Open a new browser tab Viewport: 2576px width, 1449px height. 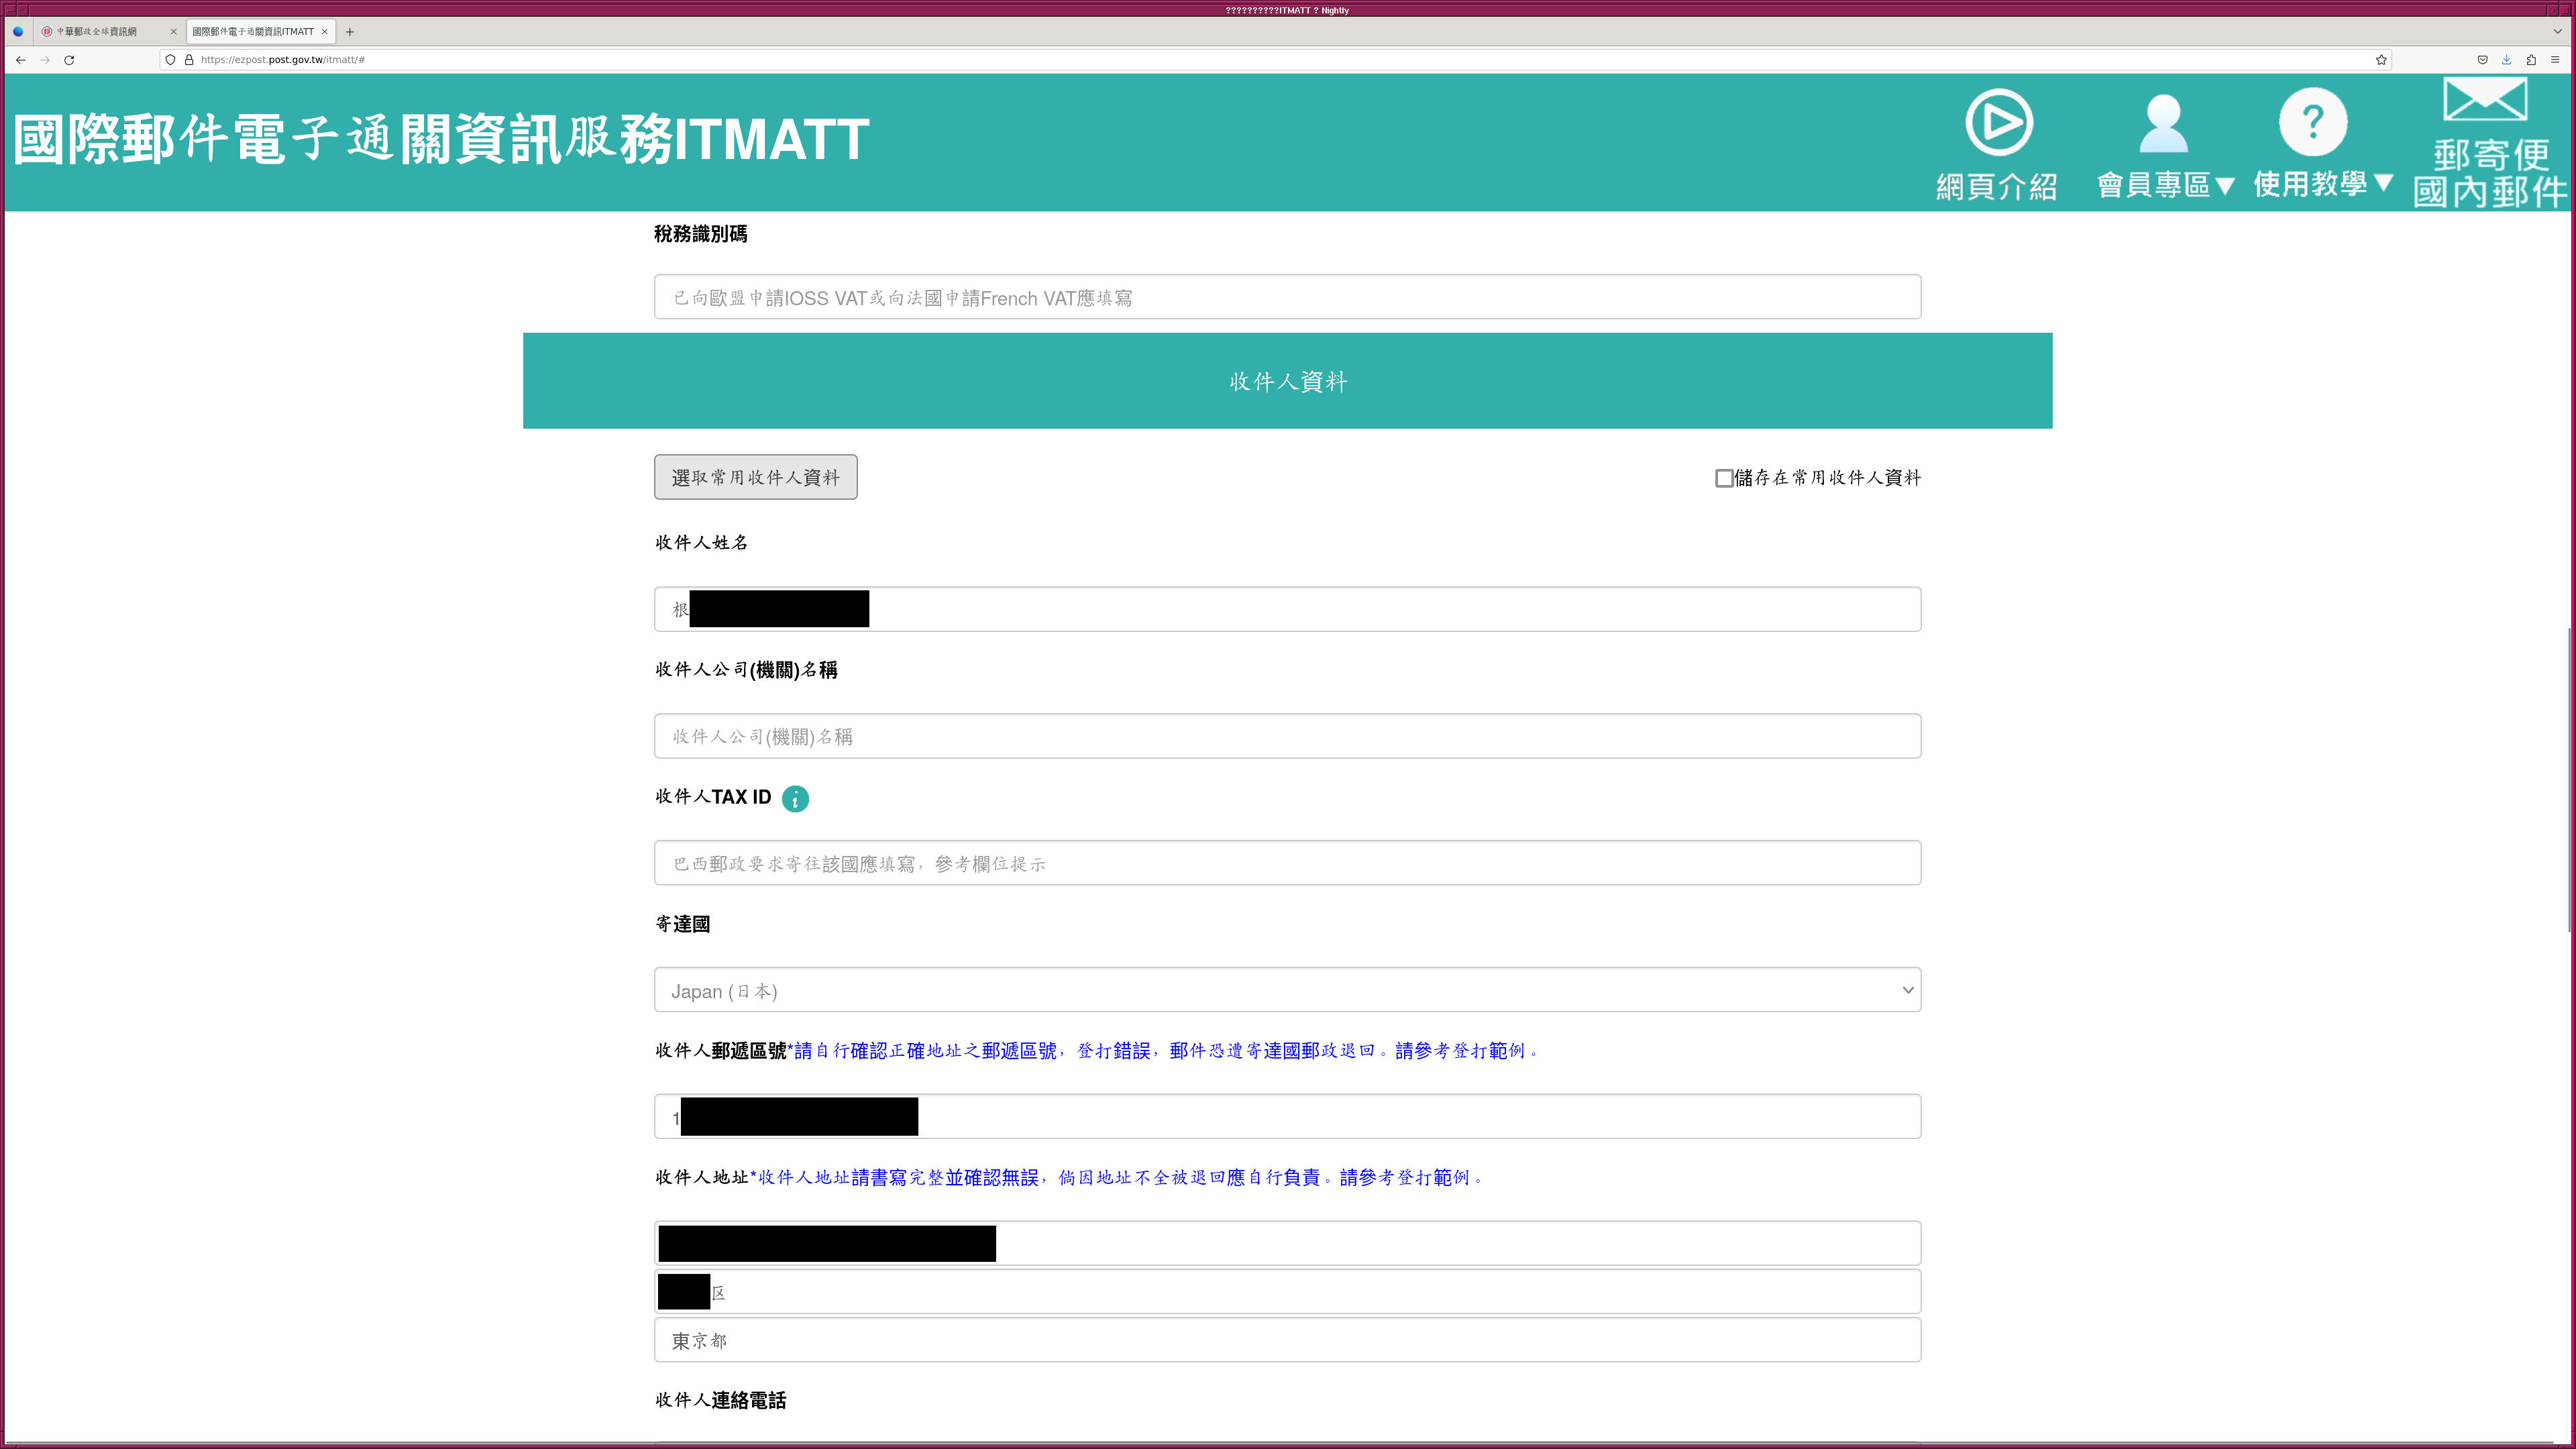[x=350, y=32]
